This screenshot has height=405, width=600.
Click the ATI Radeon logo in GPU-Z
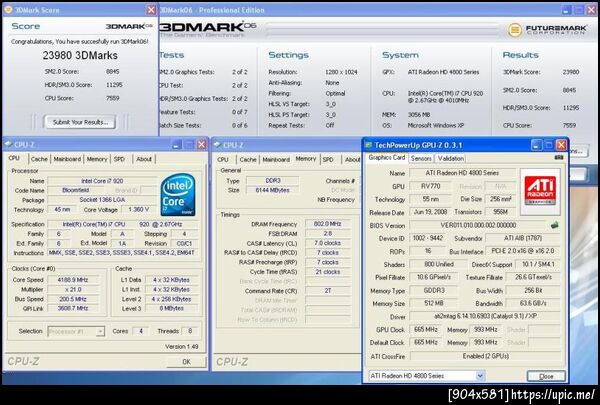540,191
